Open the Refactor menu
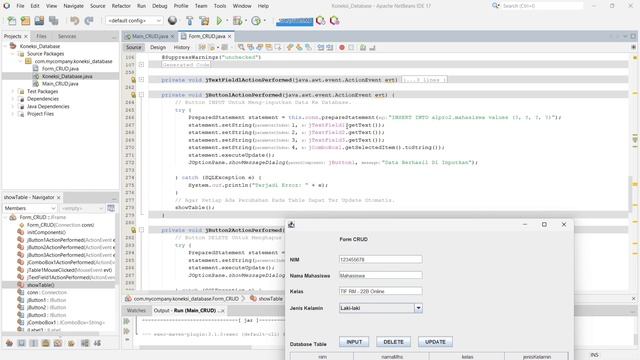Viewport: 640px width, 360px height. click(121, 6)
